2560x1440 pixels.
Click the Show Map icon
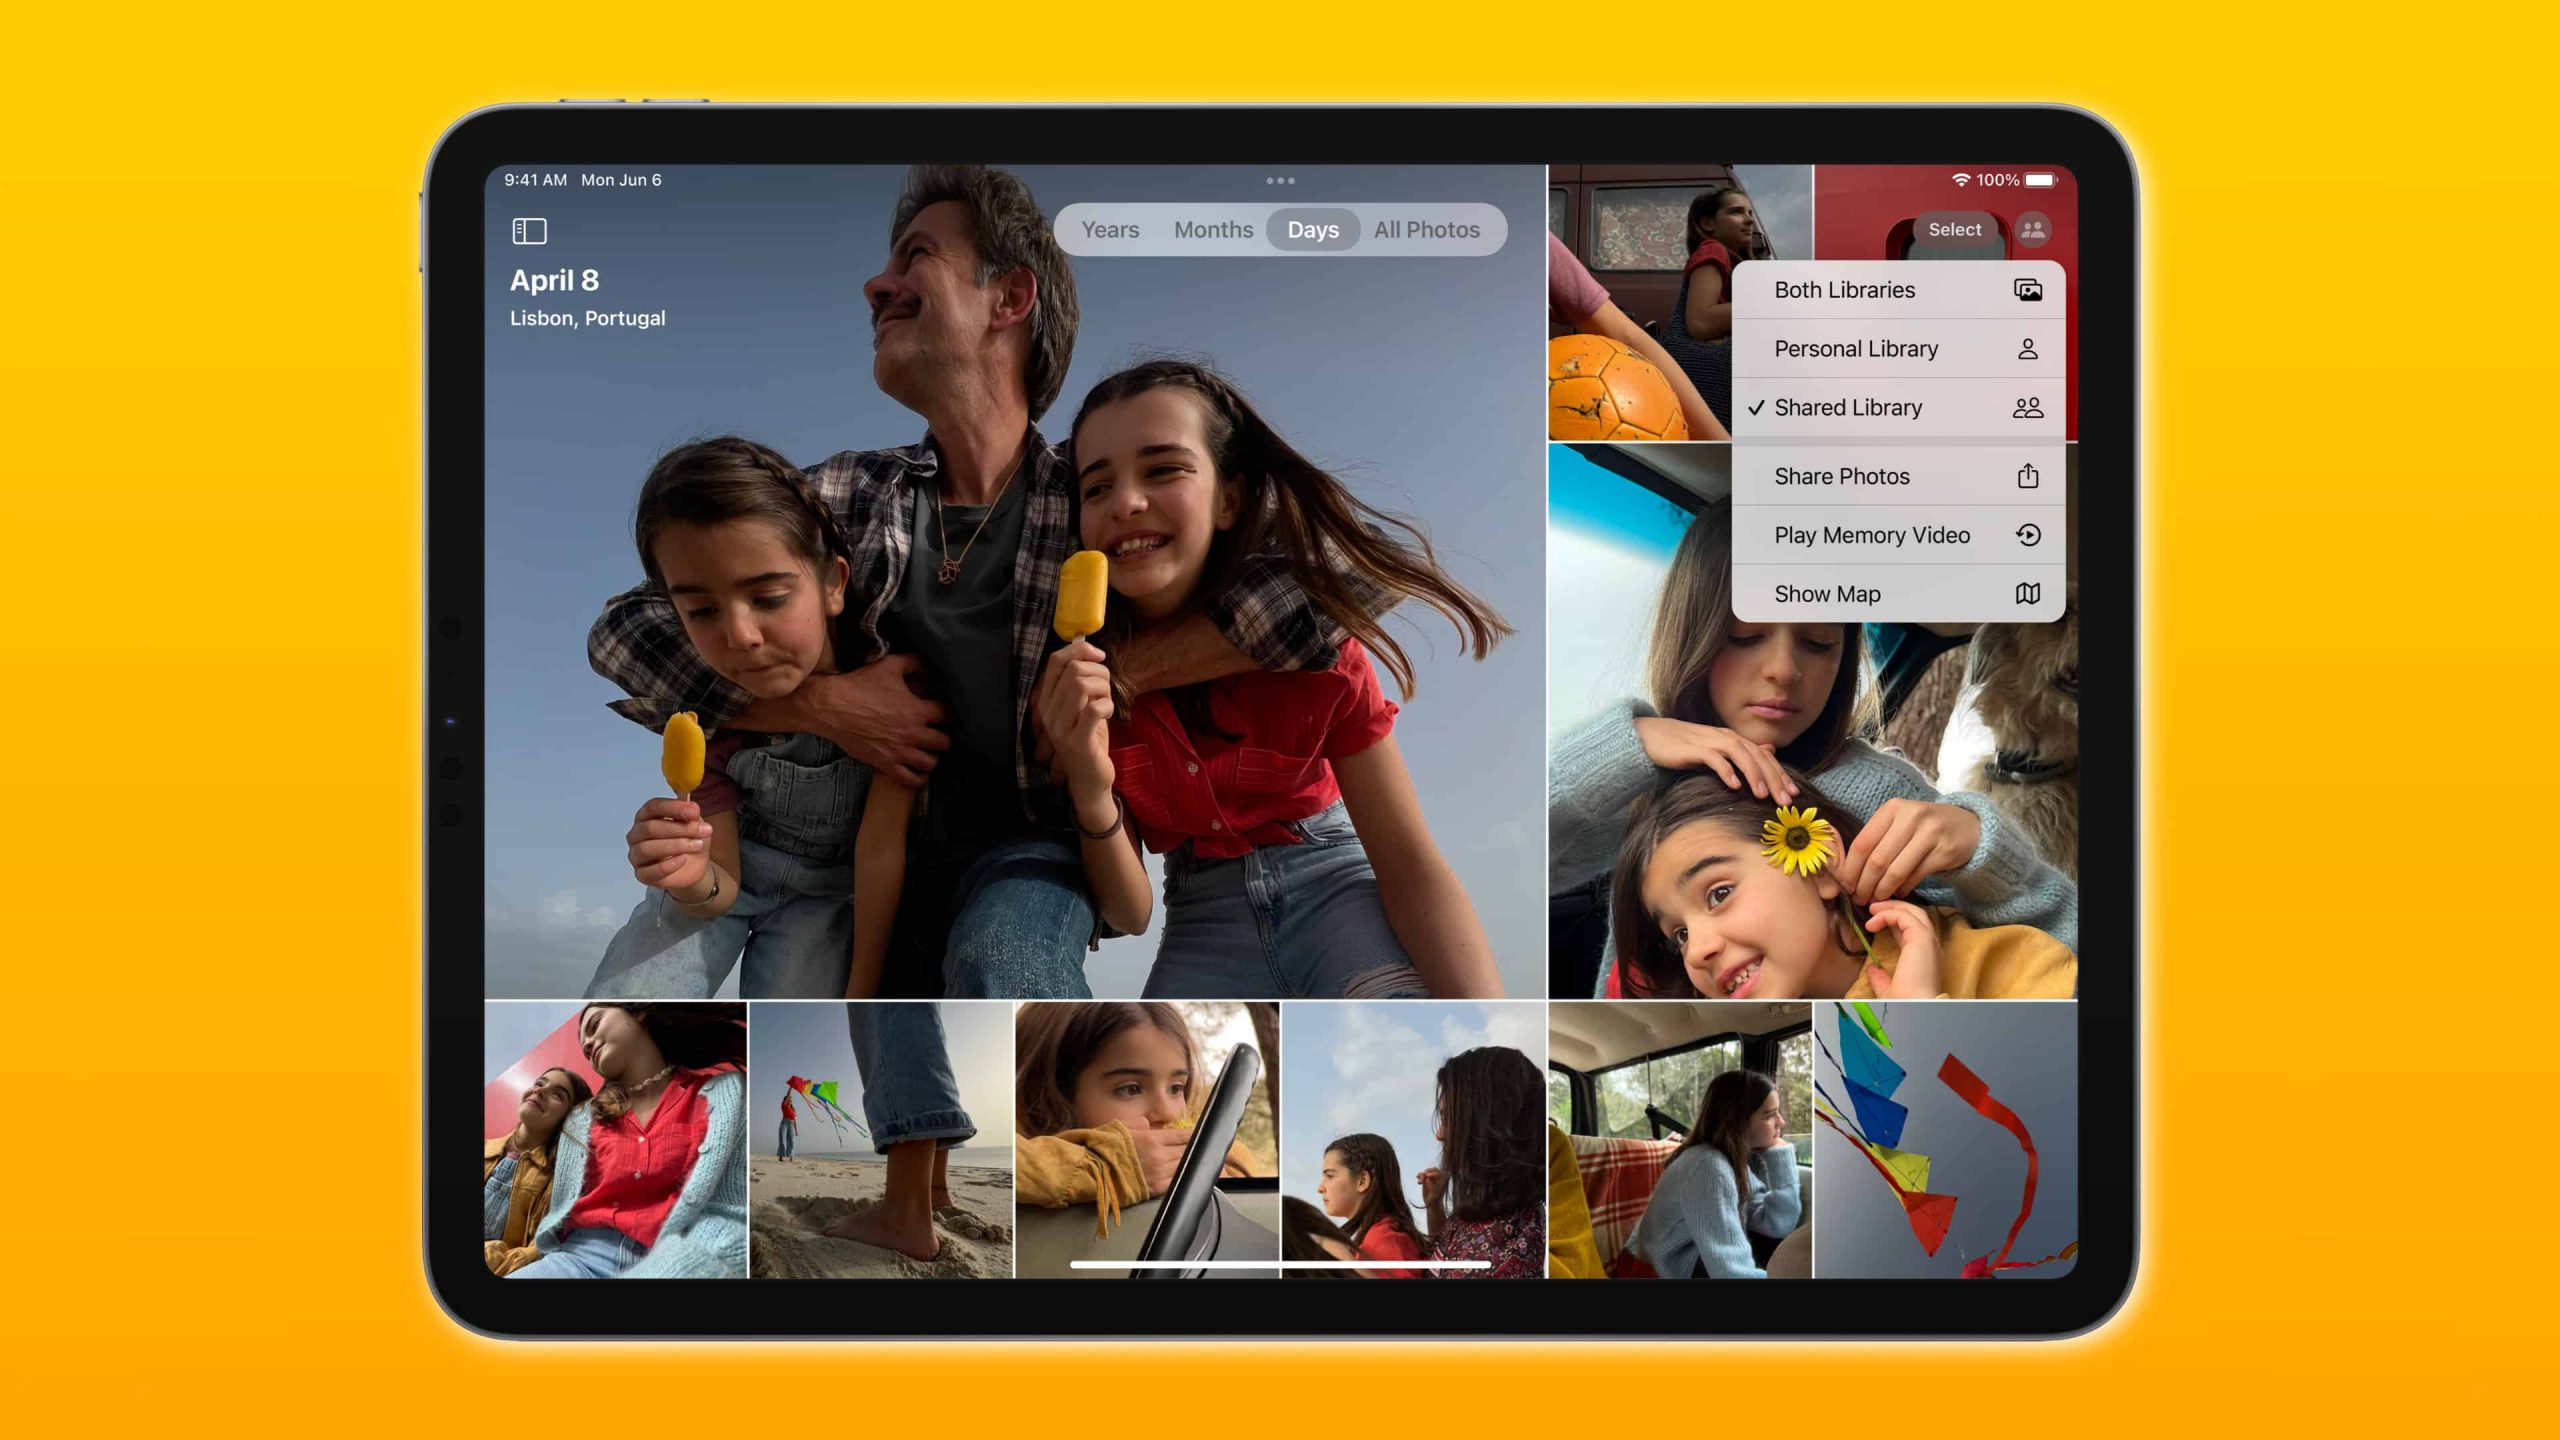(2025, 593)
